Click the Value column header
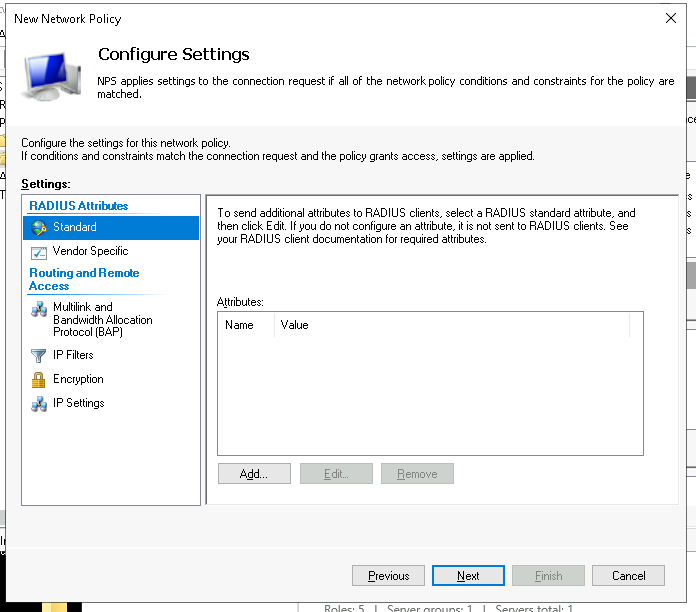 coord(295,325)
